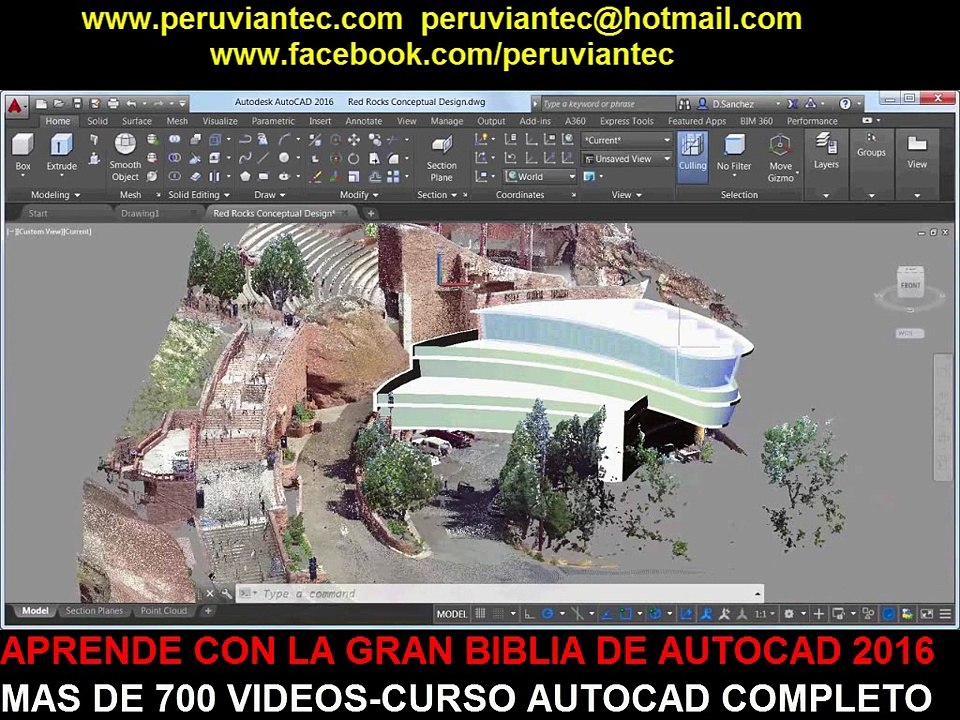Image resolution: width=960 pixels, height=720 pixels.
Task: Switch to the Visualize ribbon tab
Action: (x=220, y=121)
